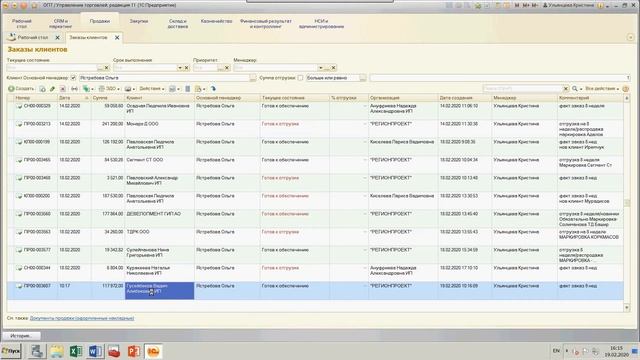Open the print icon dropdown
The width and height of the screenshot is (640, 360).
pos(130,89)
